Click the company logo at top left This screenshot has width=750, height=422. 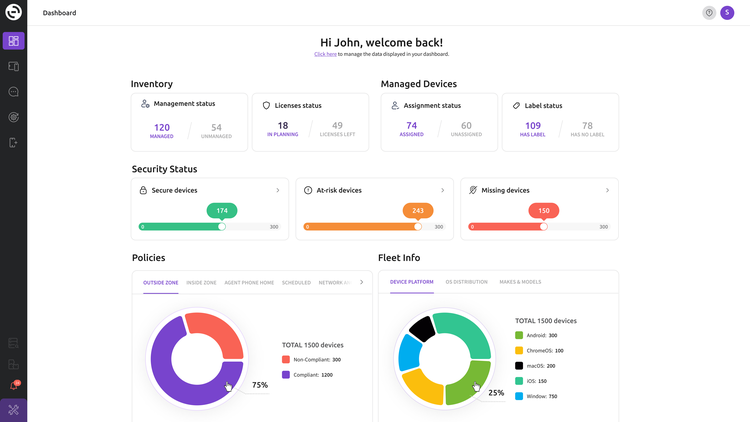point(13,13)
